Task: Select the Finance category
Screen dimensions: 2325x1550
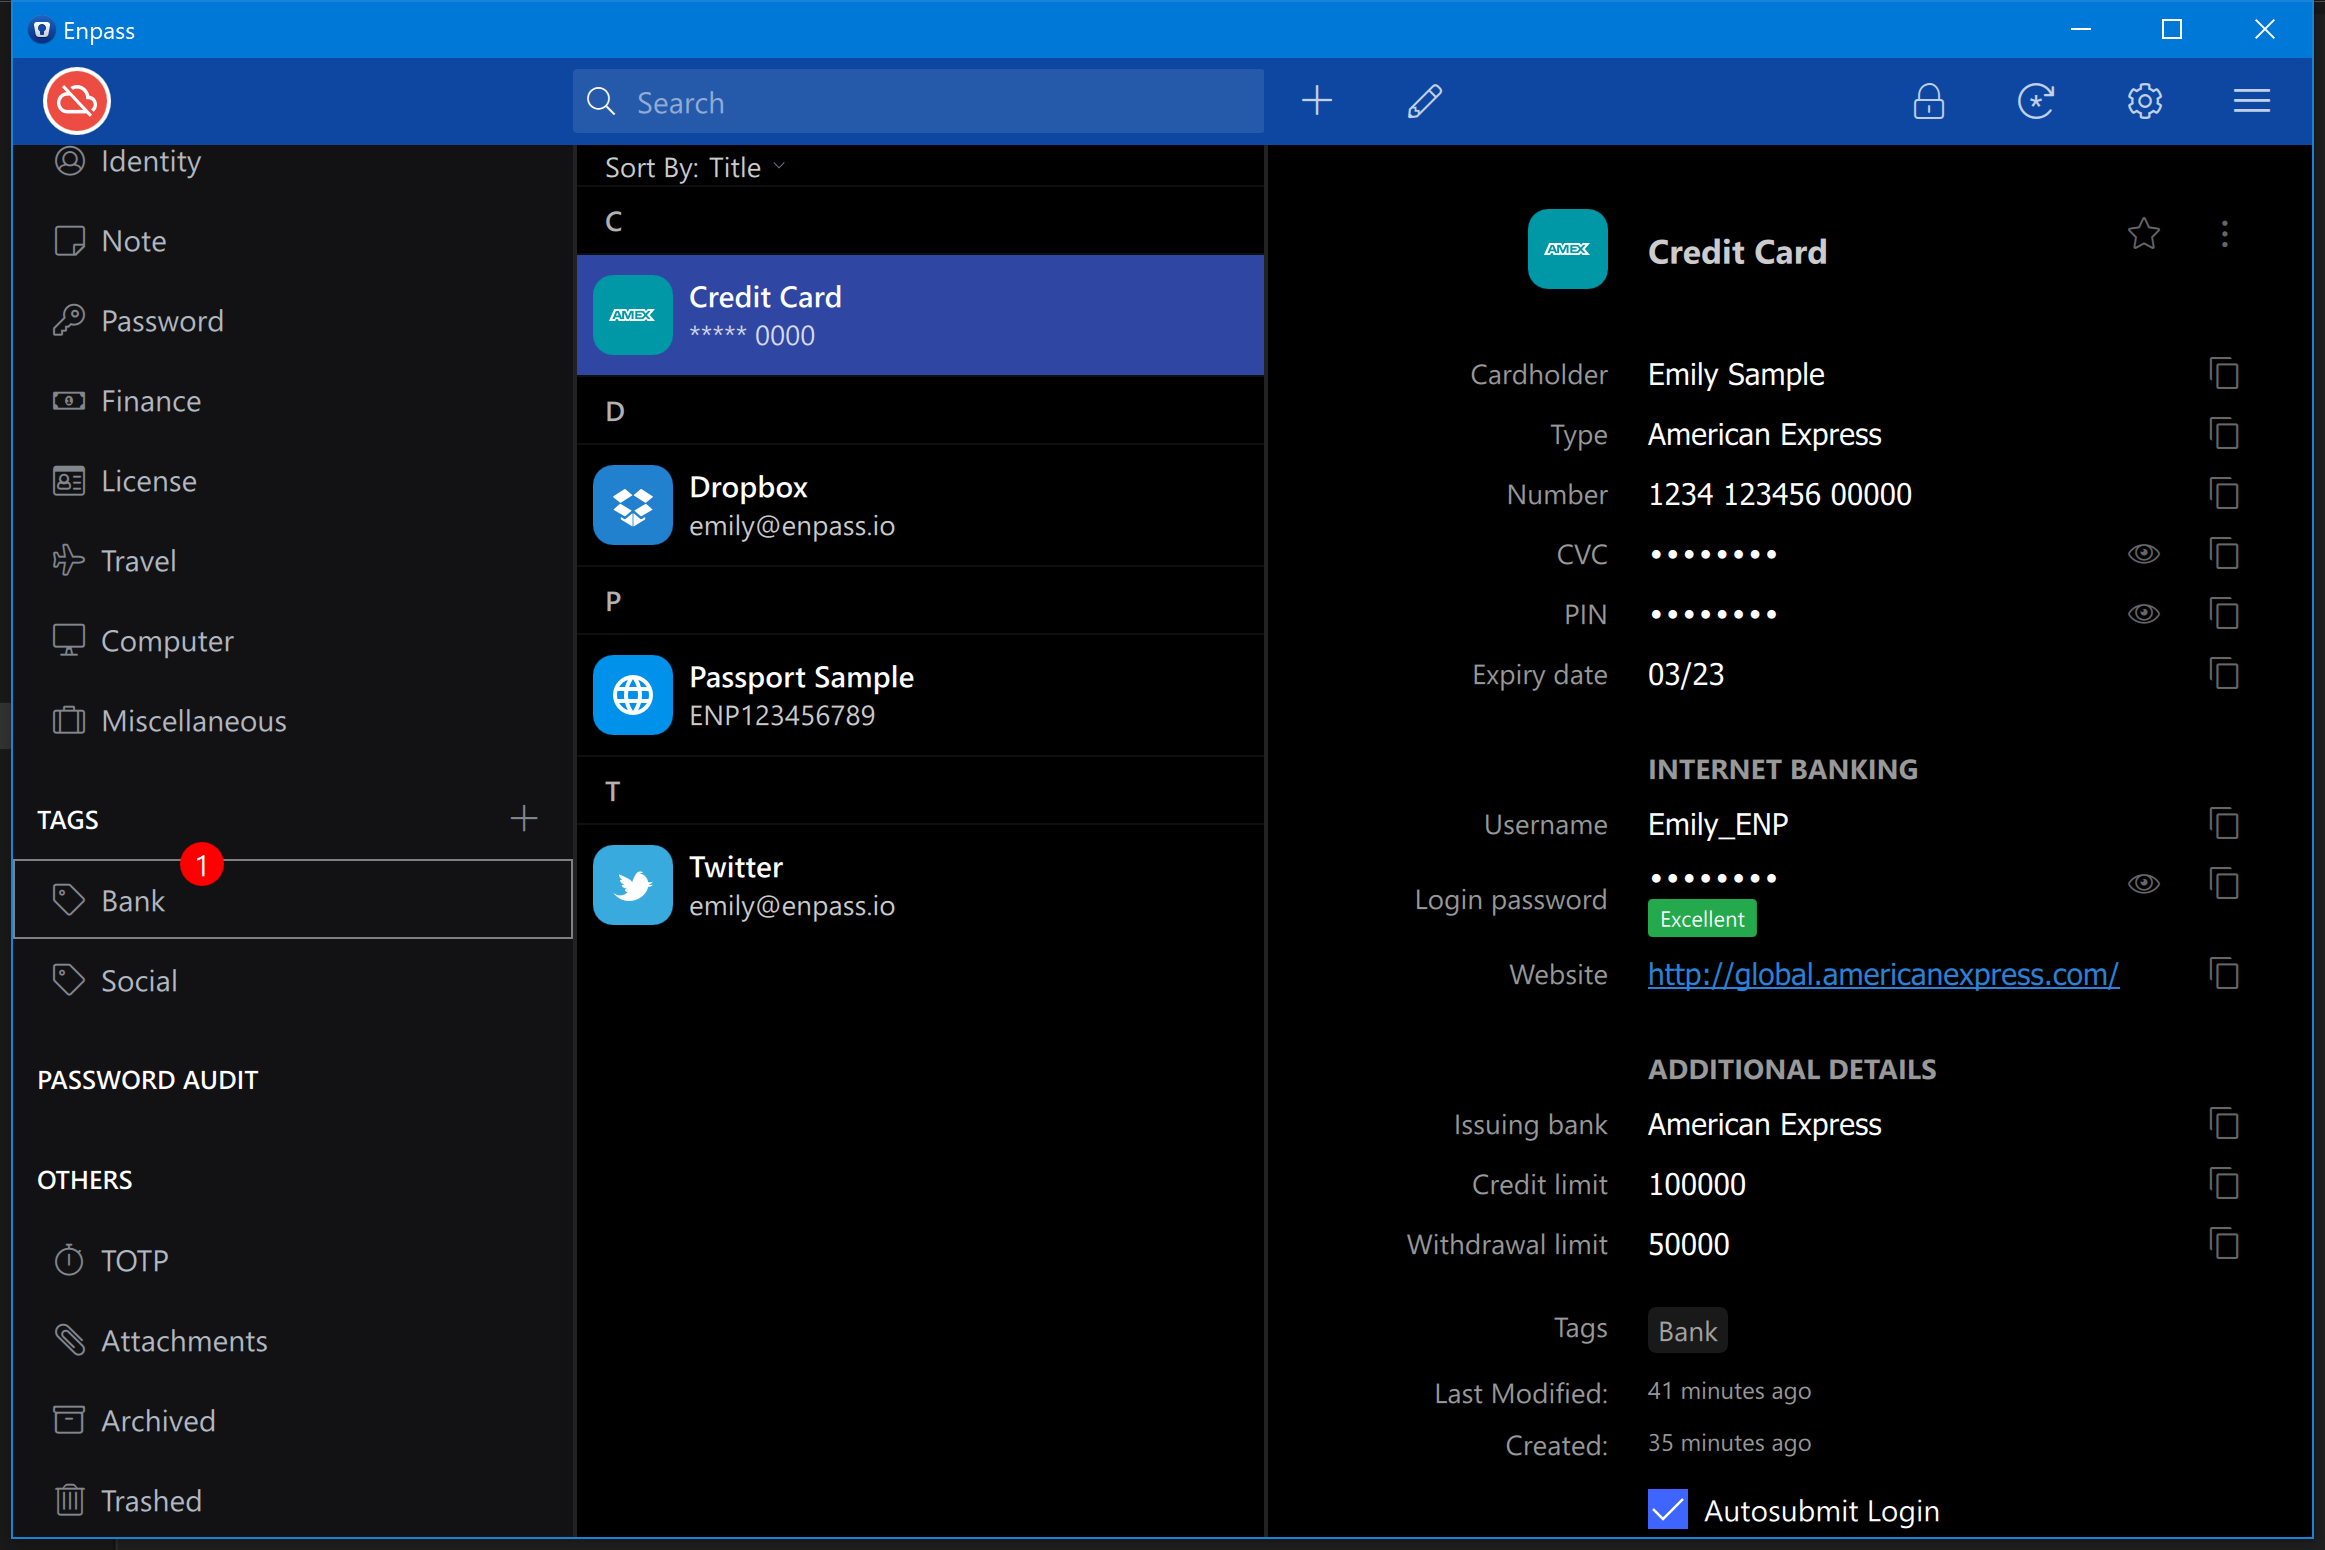Action: point(293,401)
